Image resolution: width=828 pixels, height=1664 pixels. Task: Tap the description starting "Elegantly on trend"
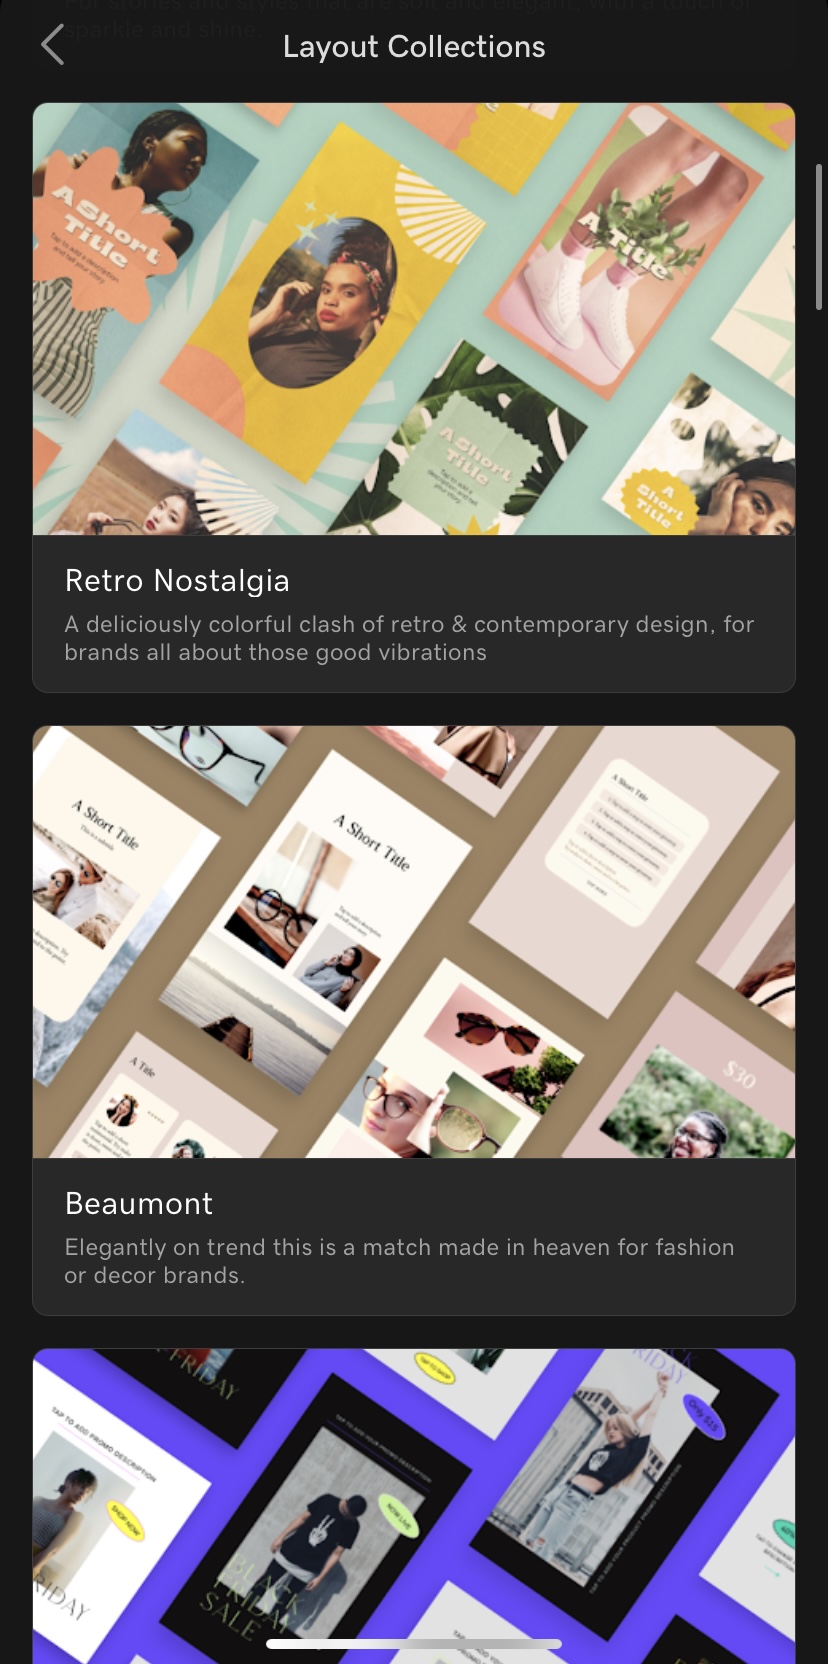coord(399,1261)
